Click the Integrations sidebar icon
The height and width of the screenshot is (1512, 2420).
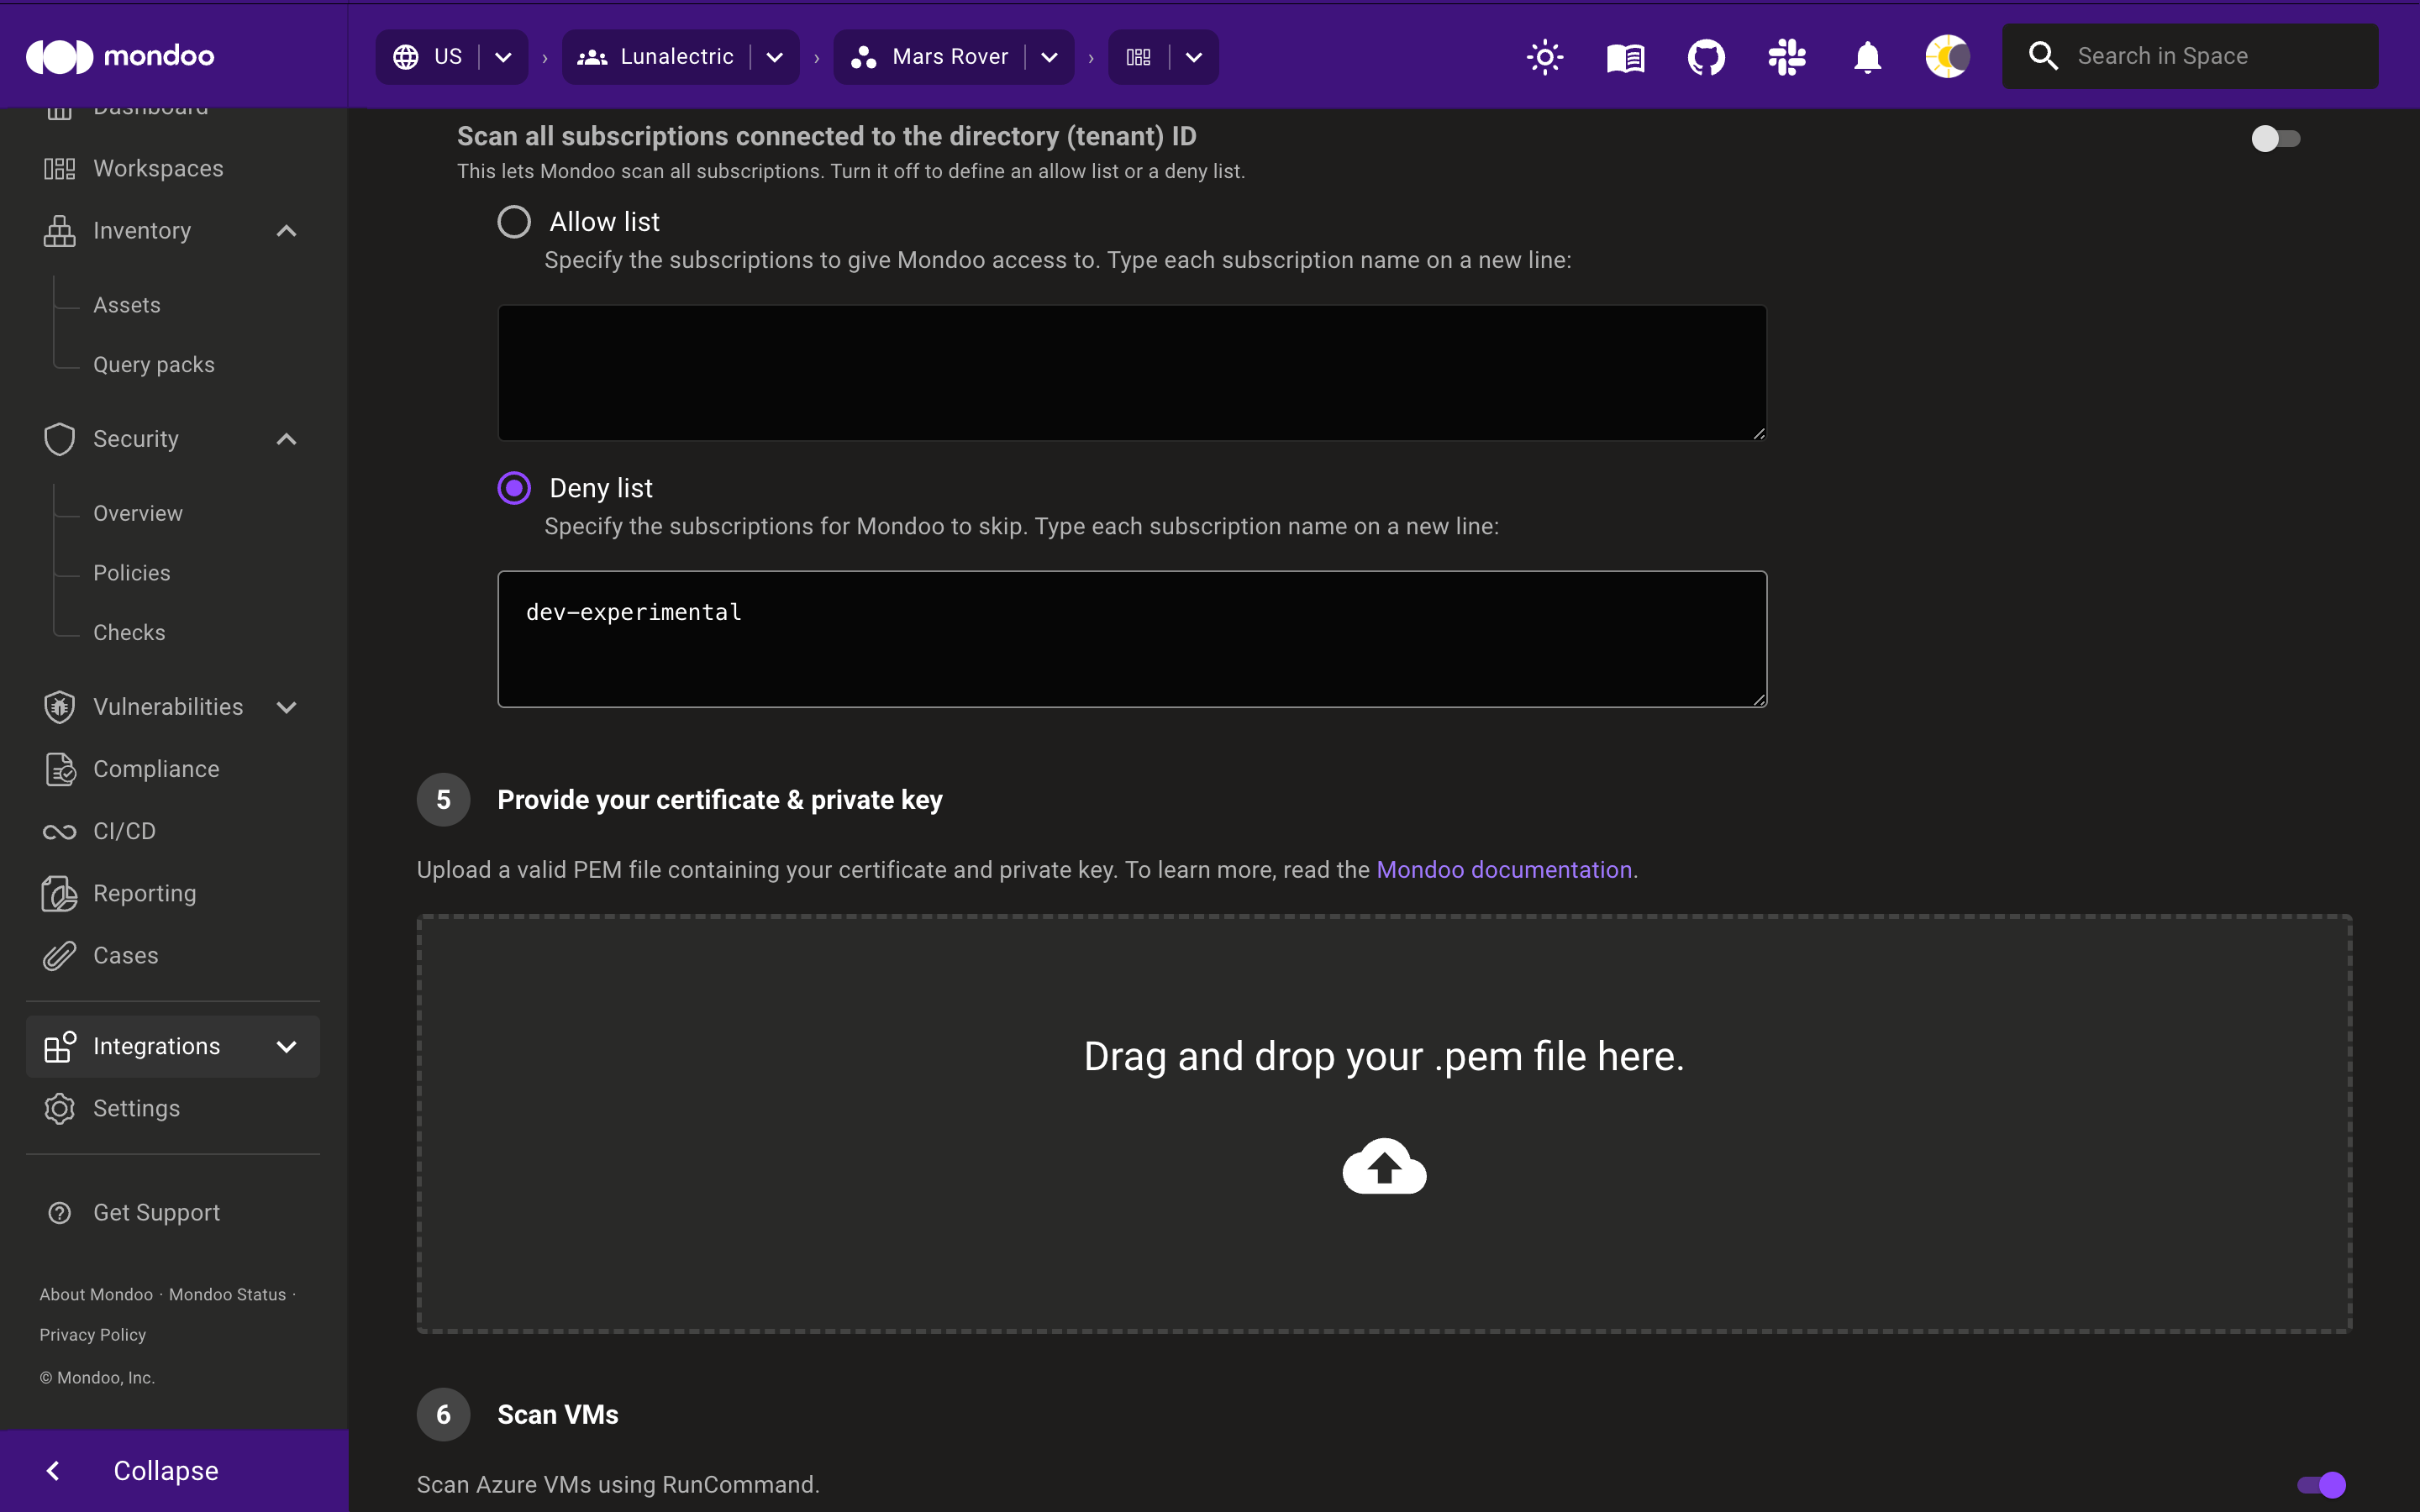click(x=59, y=1045)
